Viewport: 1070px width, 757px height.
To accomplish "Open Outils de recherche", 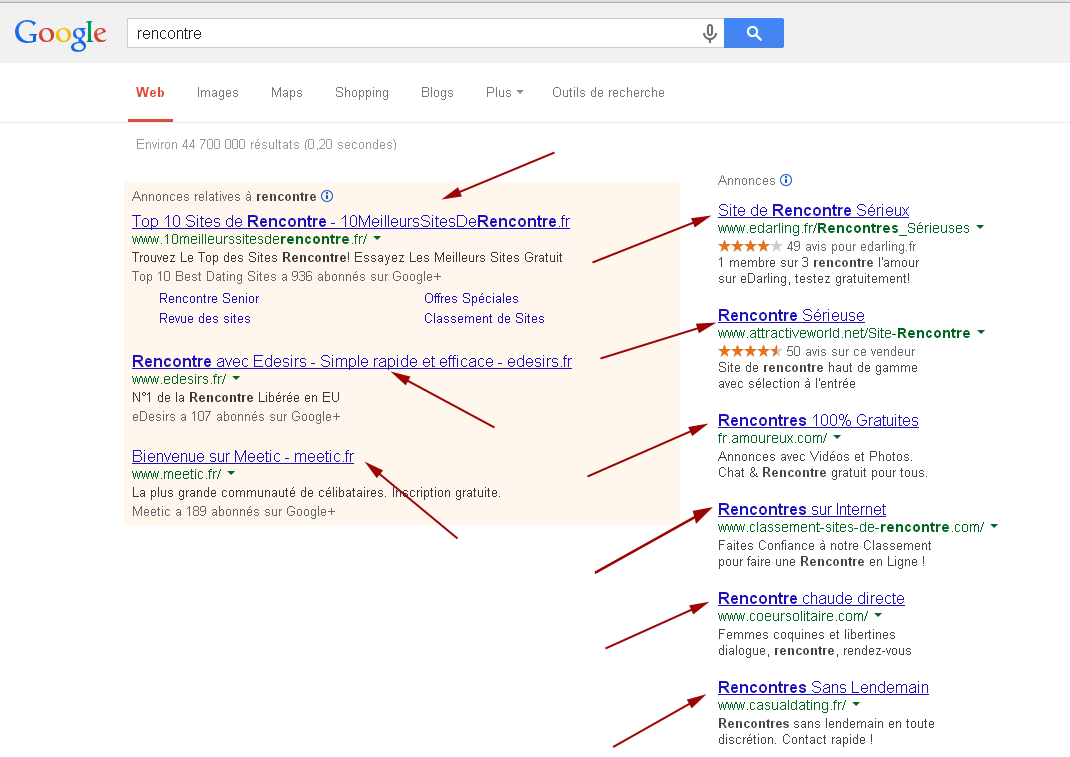I will pos(608,92).
